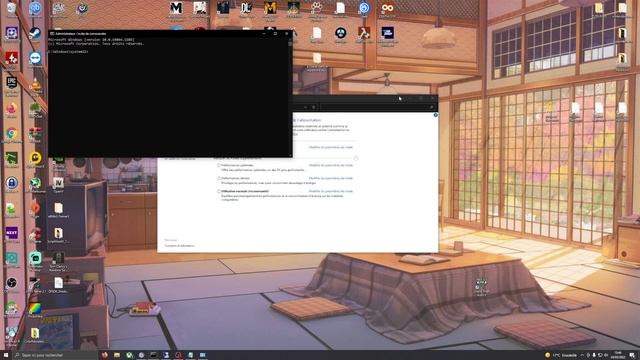Viewport: 640px width, 360px height.
Task: Open the taskbar clock and date
Action: click(618, 355)
